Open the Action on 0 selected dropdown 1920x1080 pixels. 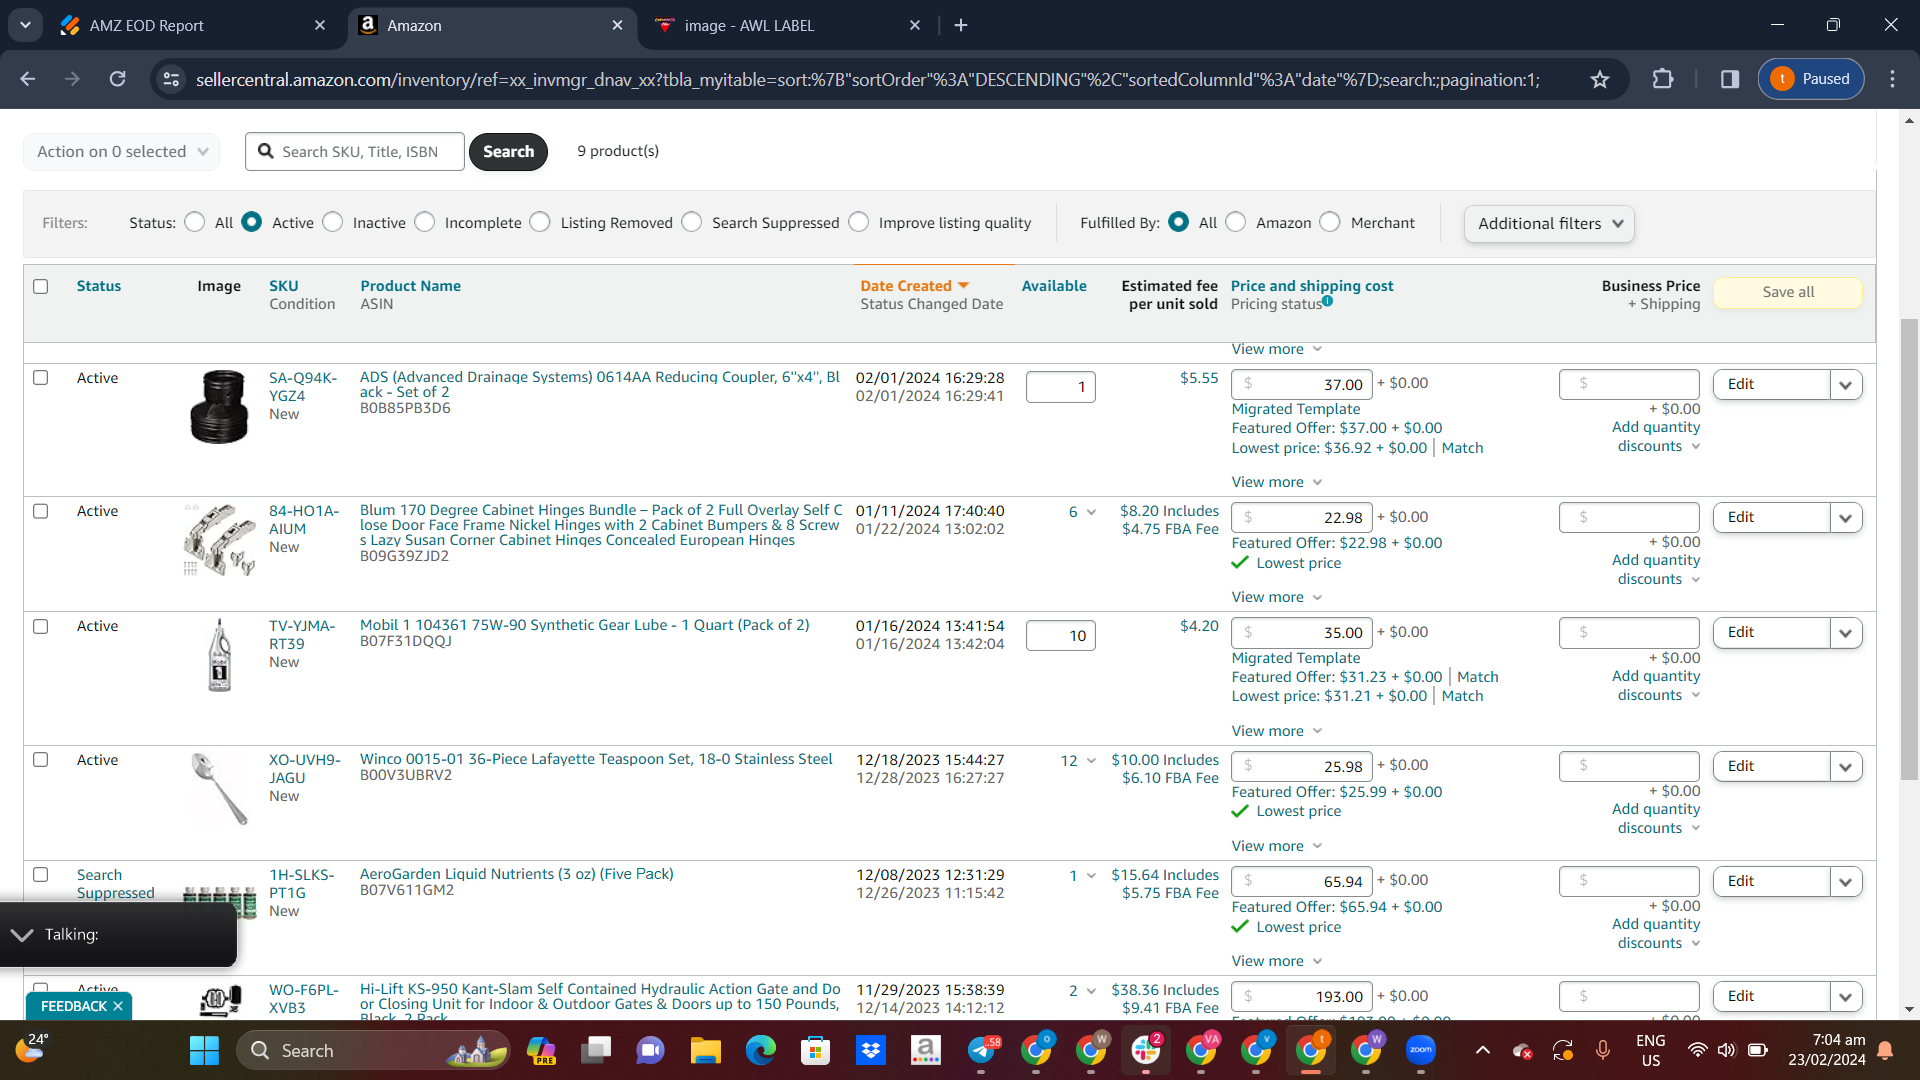tap(121, 152)
